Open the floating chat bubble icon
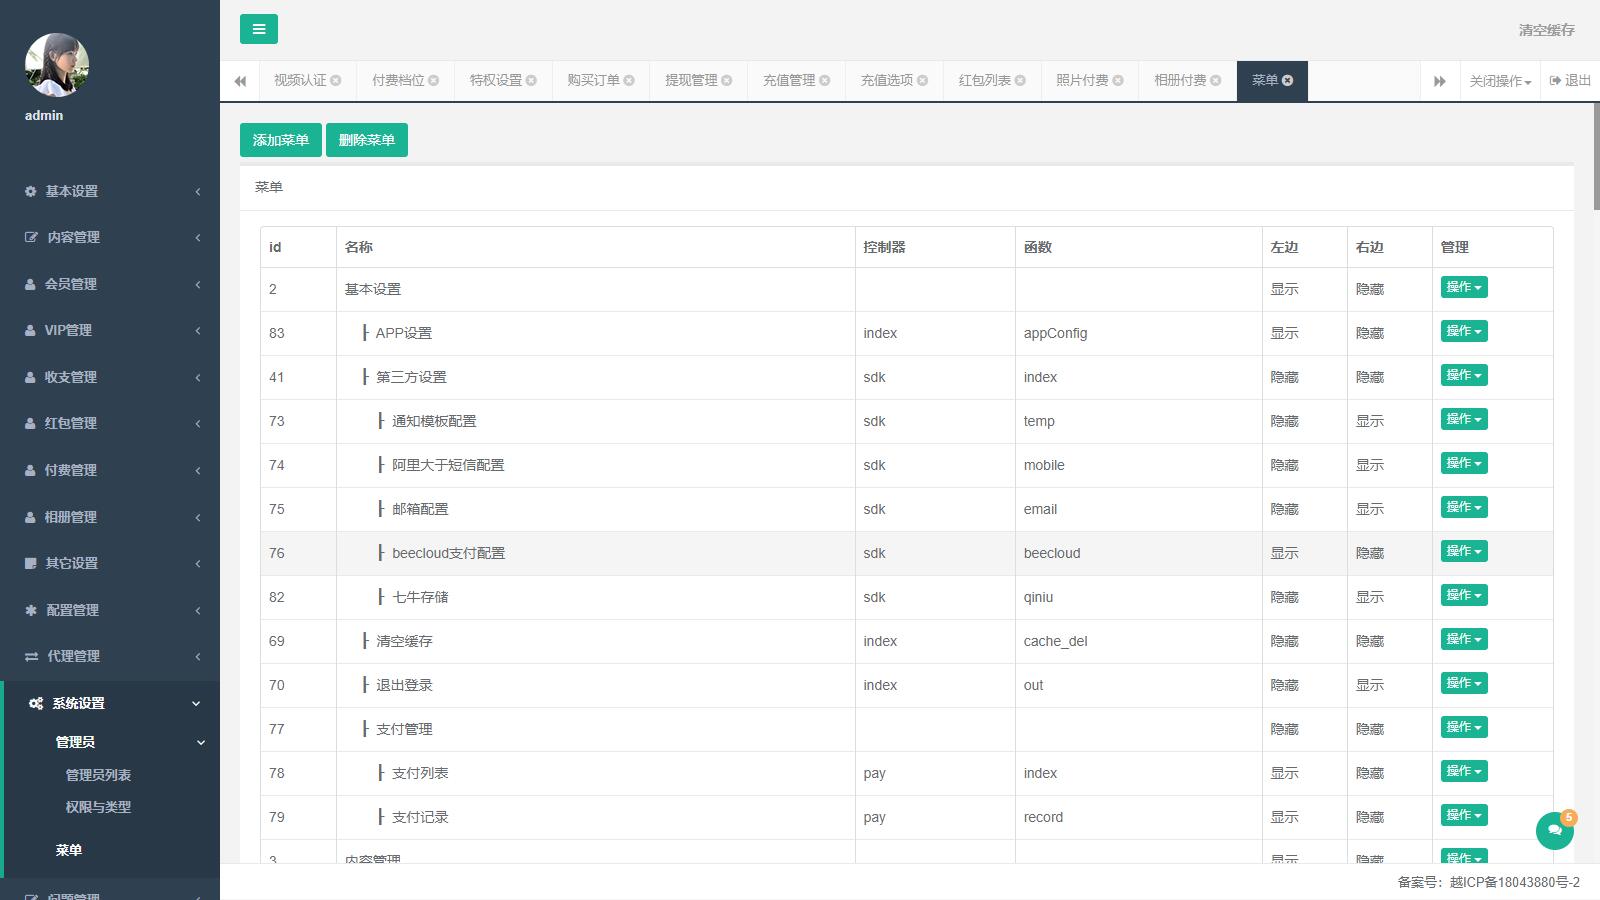 point(1554,830)
